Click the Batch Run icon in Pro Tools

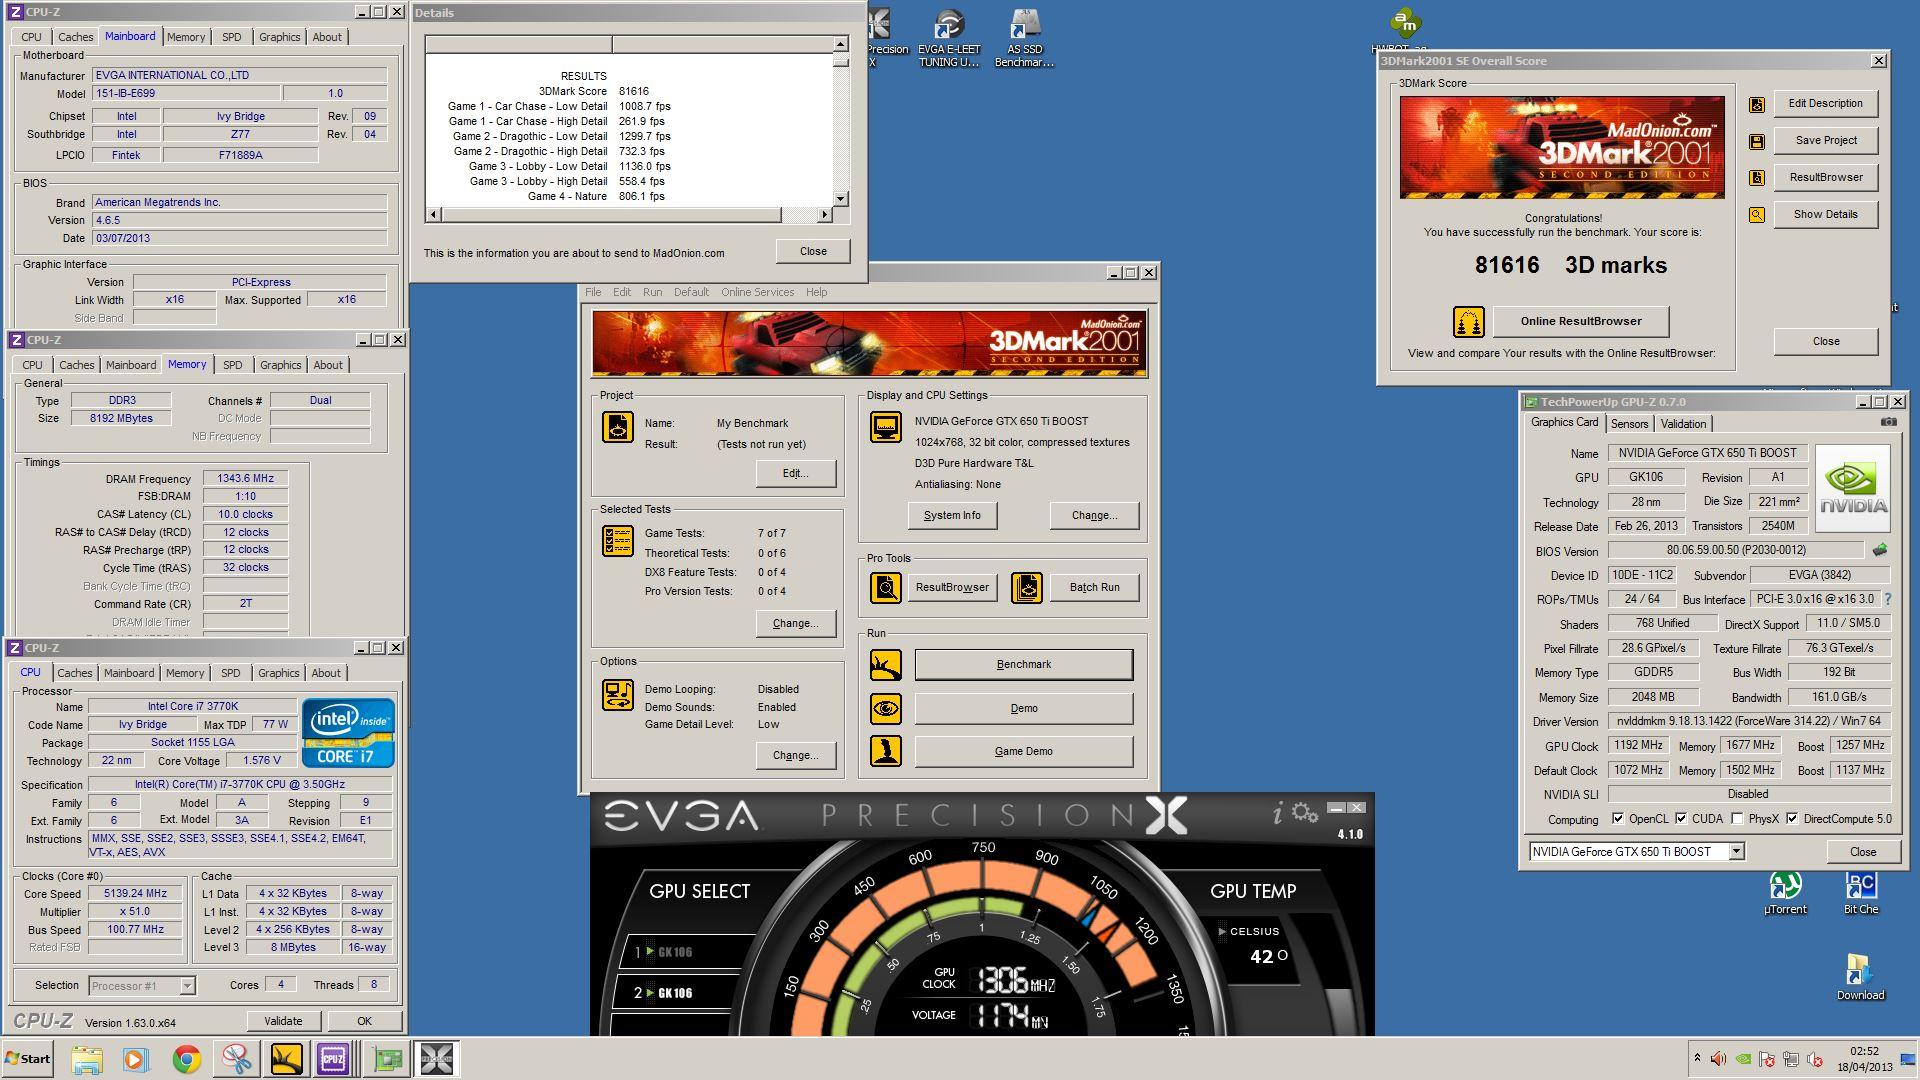(x=1026, y=587)
